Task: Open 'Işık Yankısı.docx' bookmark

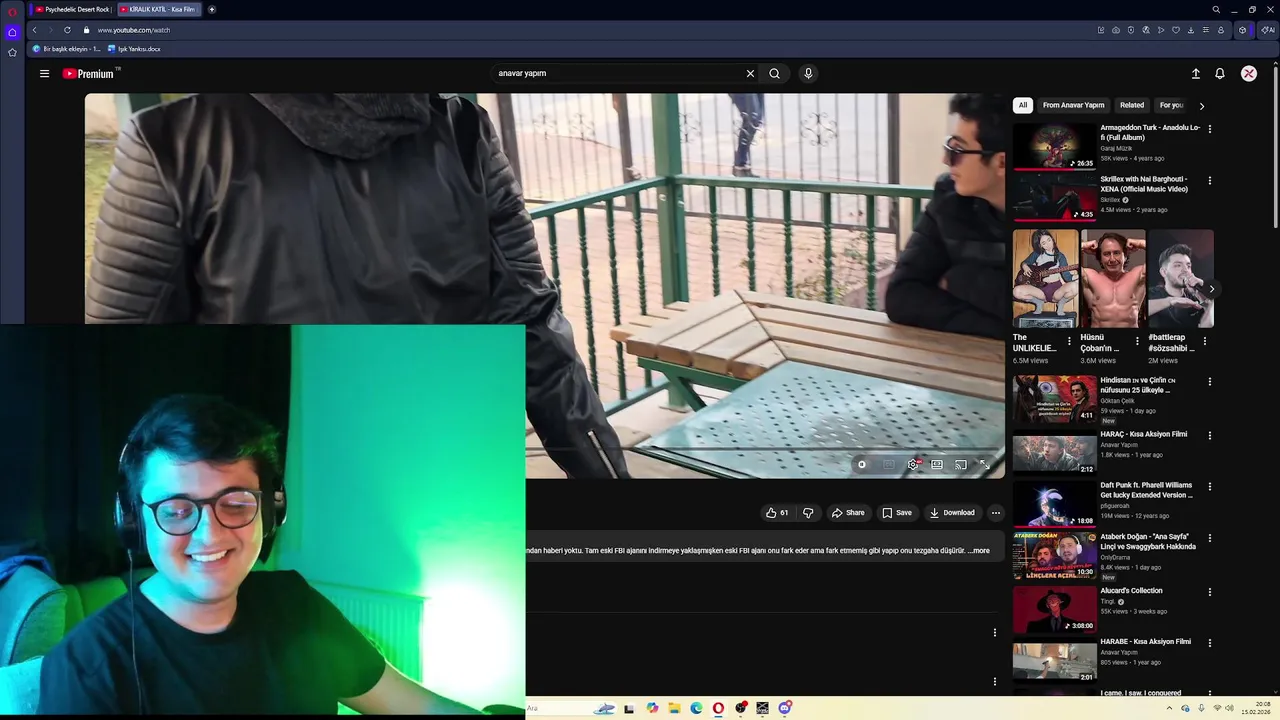Action: click(134, 48)
